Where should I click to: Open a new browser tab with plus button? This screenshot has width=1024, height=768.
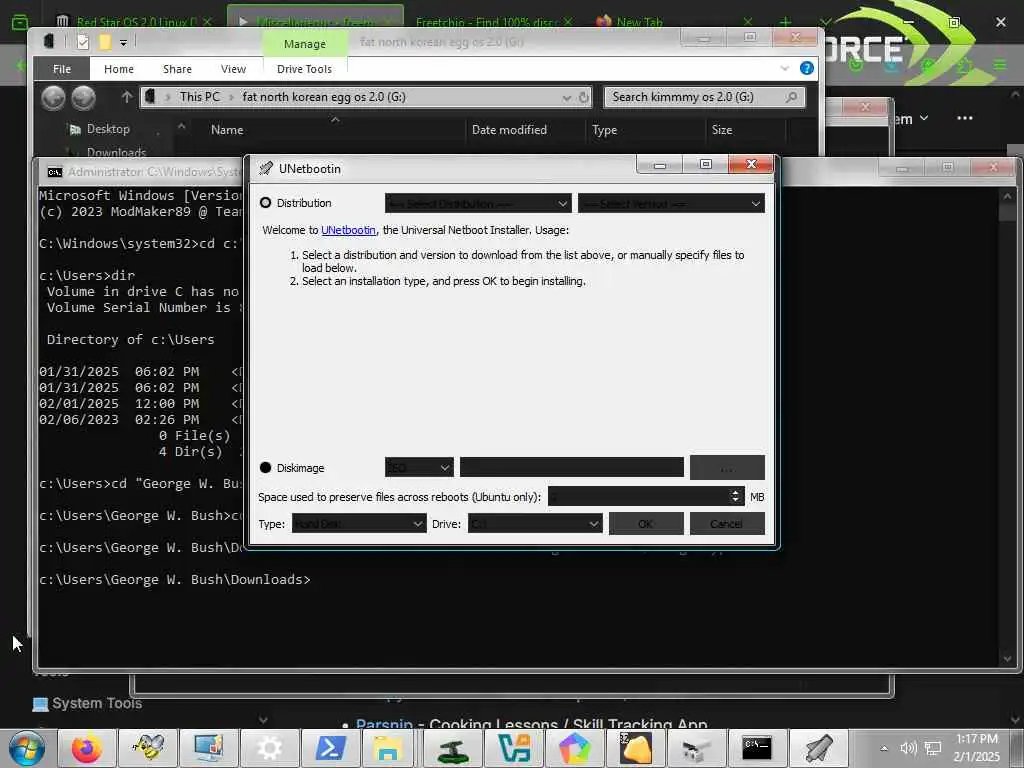click(x=785, y=22)
